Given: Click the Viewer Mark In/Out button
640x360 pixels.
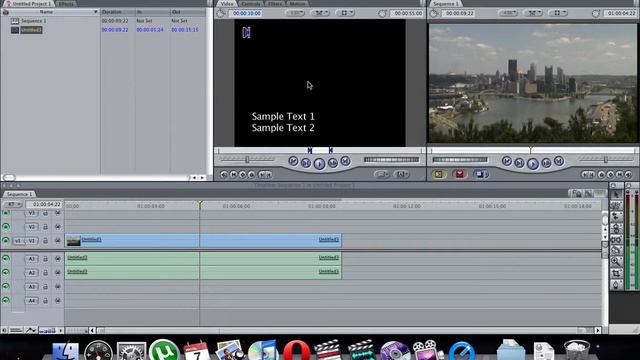Looking at the screenshot, I should (x=264, y=175).
